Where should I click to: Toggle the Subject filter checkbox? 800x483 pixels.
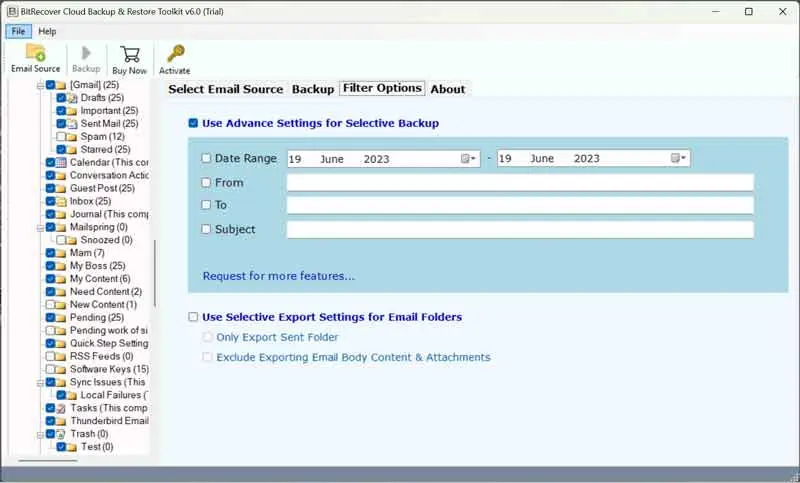(206, 229)
